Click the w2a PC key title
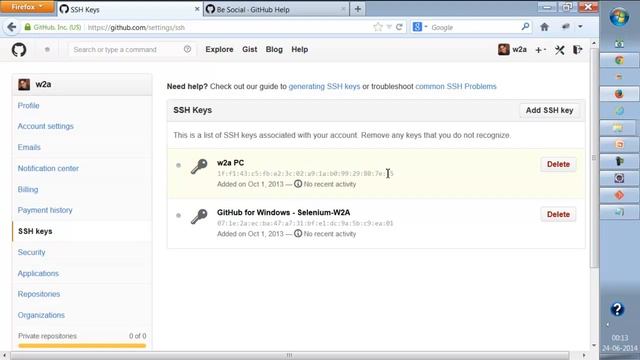This screenshot has width=640, height=360. pyautogui.click(x=231, y=163)
